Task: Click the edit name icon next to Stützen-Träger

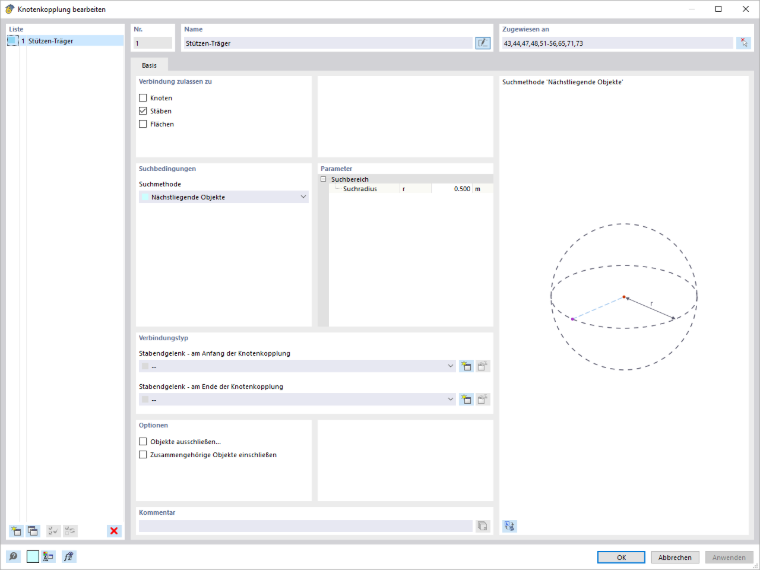Action: tap(482, 43)
